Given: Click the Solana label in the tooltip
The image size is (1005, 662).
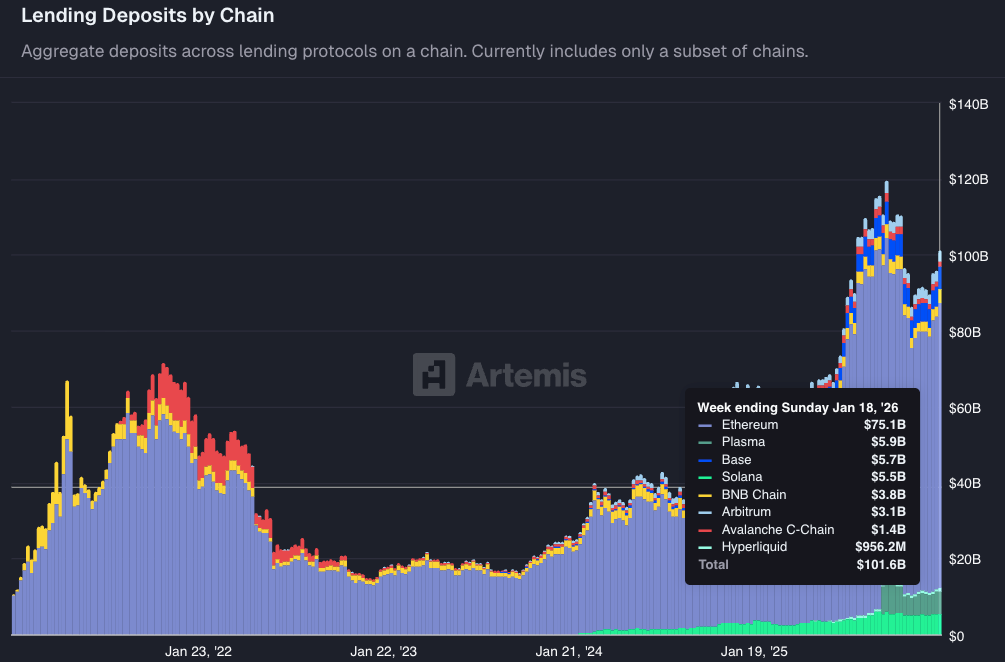Looking at the screenshot, I should (742, 477).
